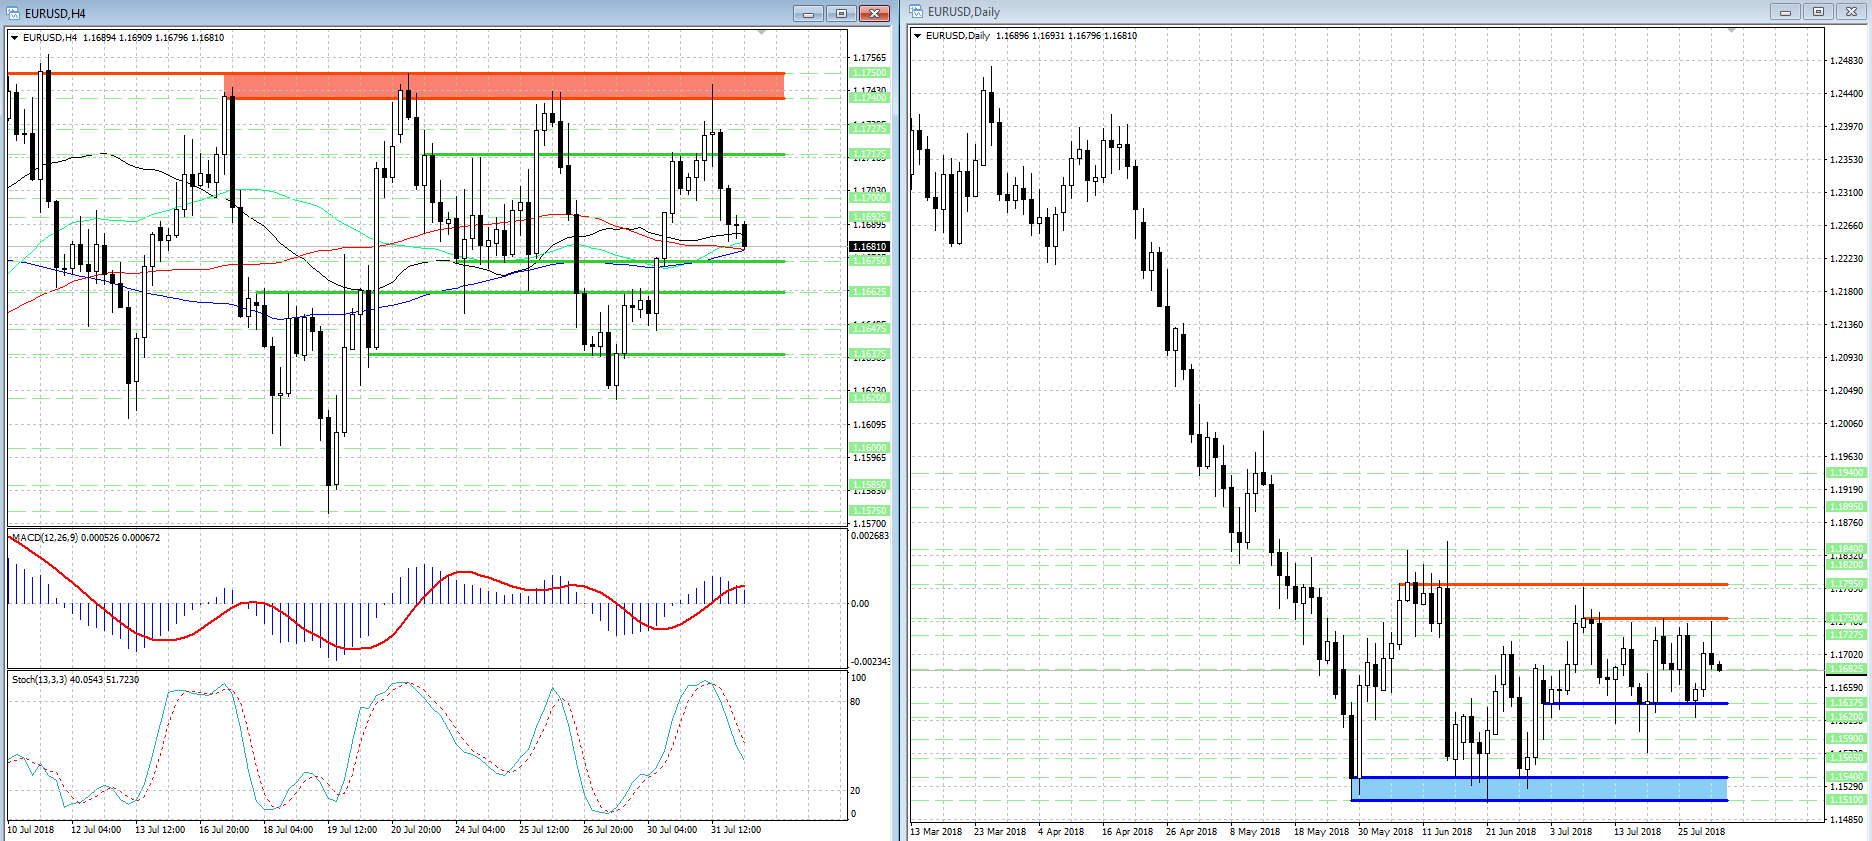Click the '13 Mar 2018' date on Daily time axis
This screenshot has width=1872, height=841.
[936, 832]
